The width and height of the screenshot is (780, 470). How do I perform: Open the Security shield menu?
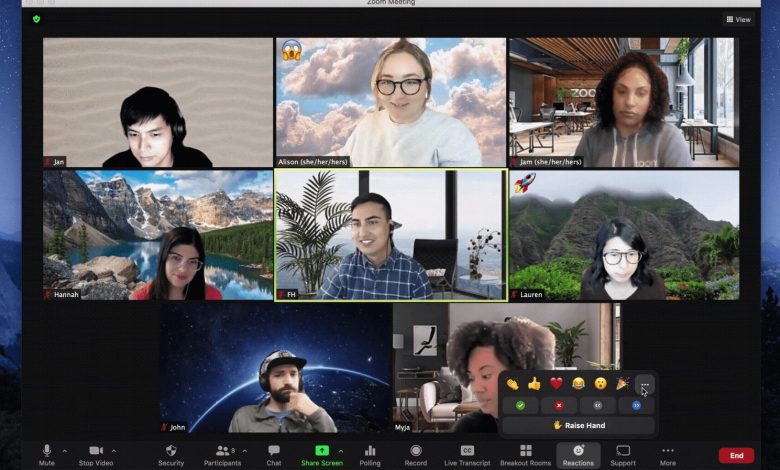tap(171, 455)
